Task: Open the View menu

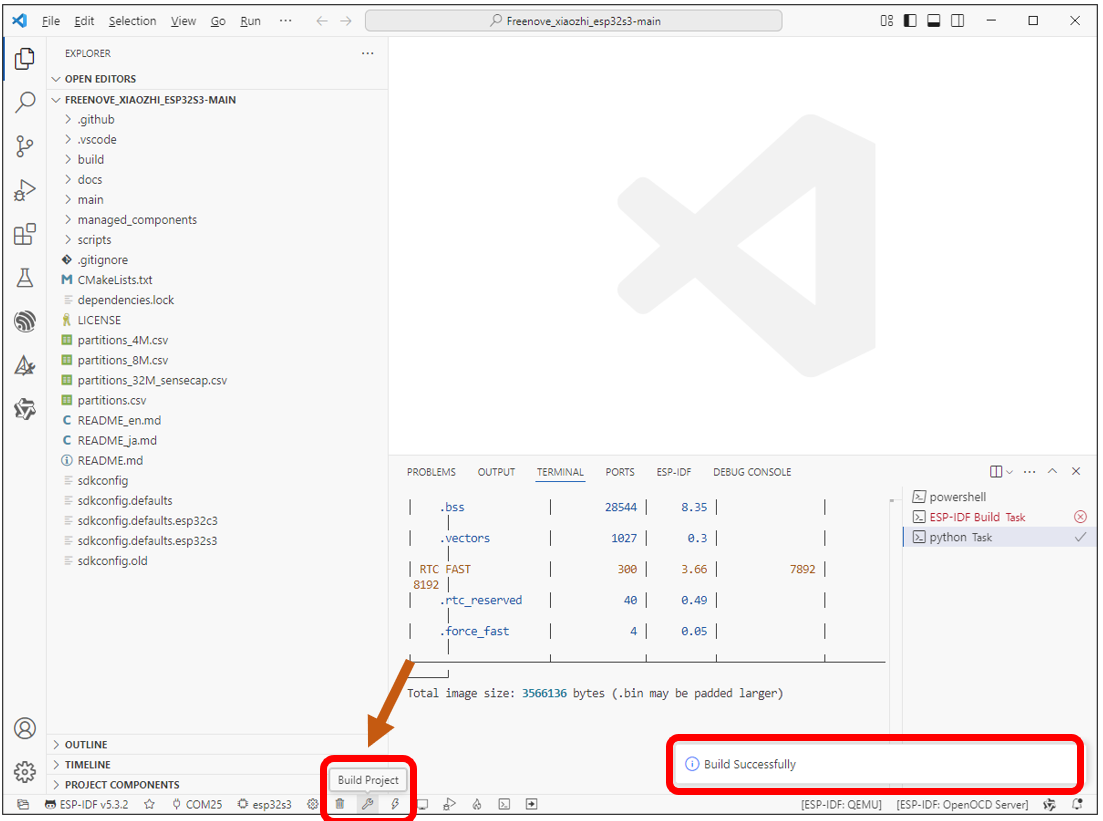Action: [183, 21]
